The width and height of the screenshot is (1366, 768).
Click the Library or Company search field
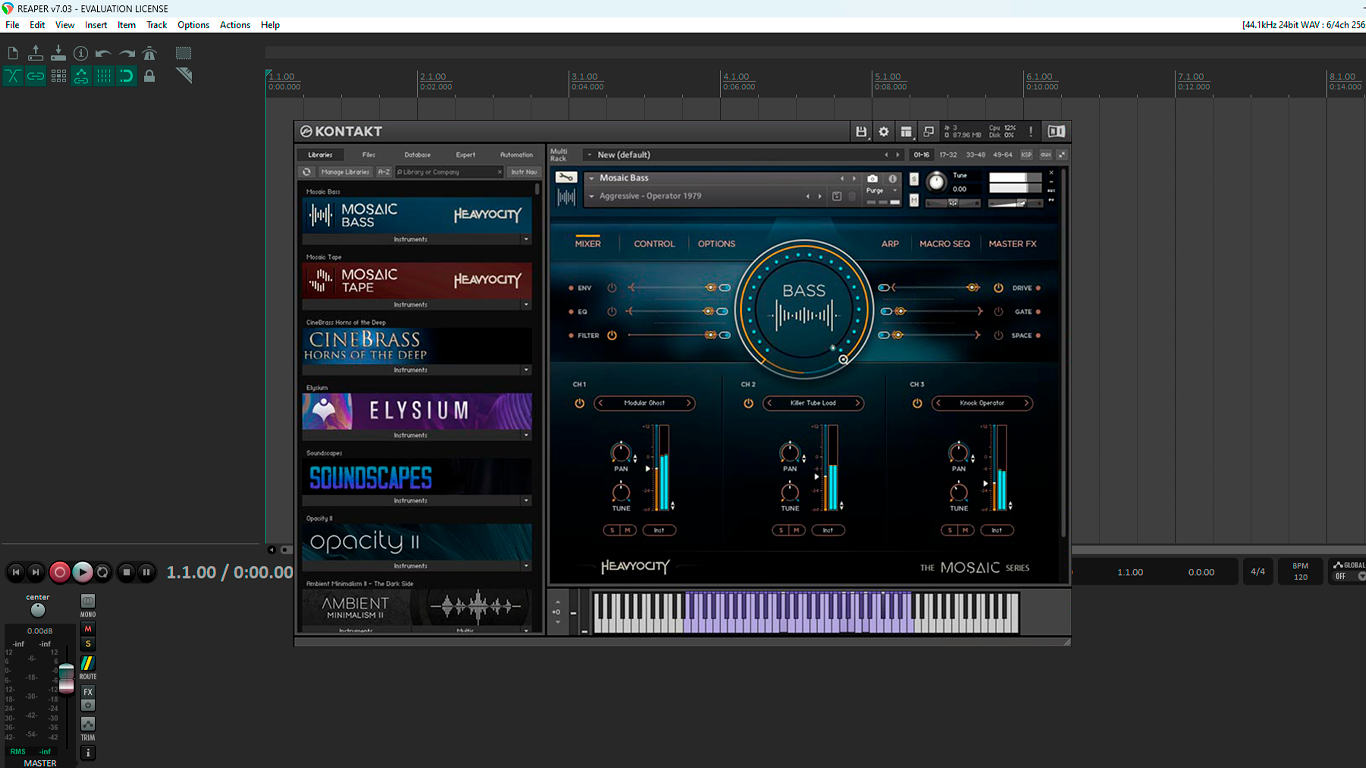coord(449,172)
